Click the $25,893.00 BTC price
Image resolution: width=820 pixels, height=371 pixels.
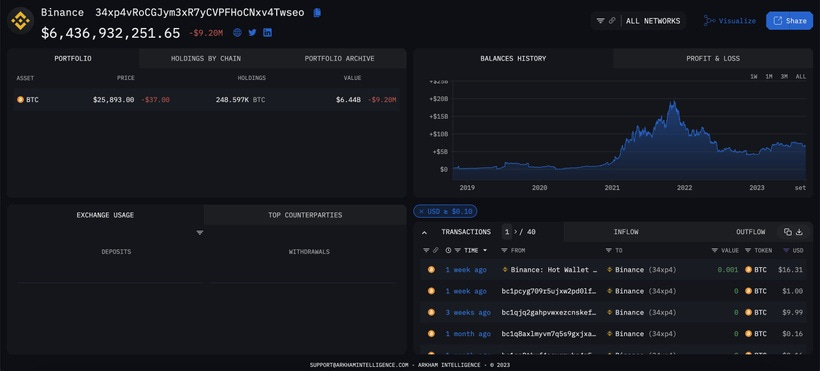coord(113,99)
